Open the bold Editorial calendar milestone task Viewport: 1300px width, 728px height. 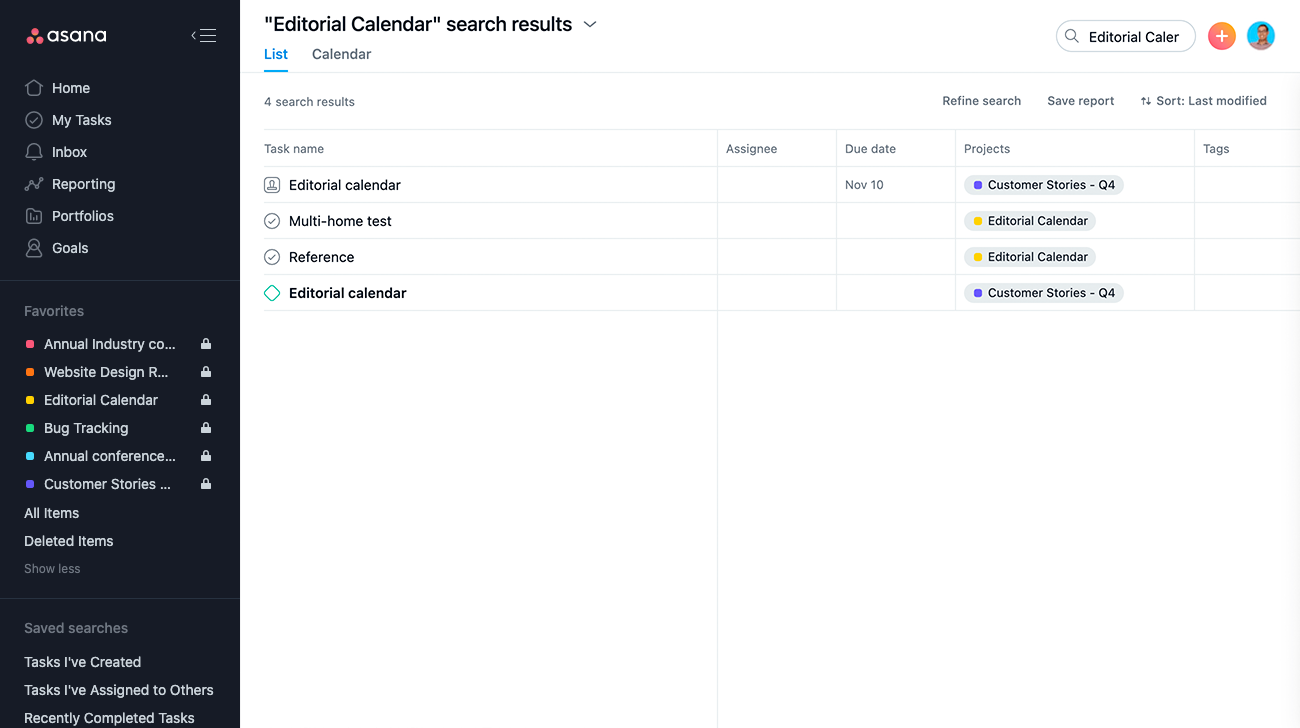[347, 293]
